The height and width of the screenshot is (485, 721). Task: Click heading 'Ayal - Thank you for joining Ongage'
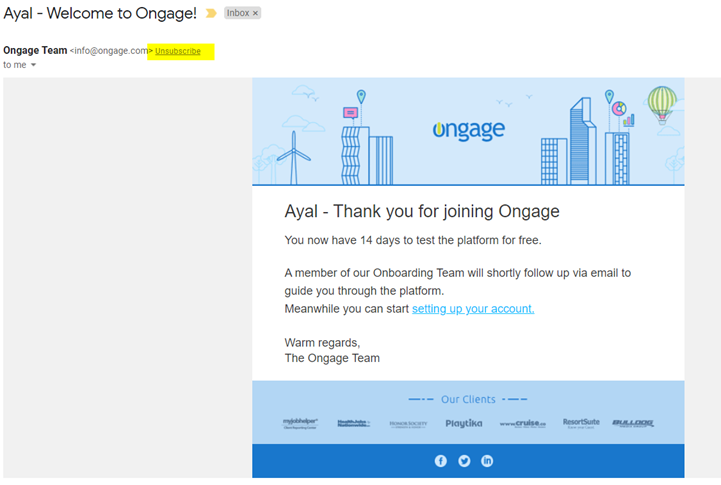(x=422, y=211)
